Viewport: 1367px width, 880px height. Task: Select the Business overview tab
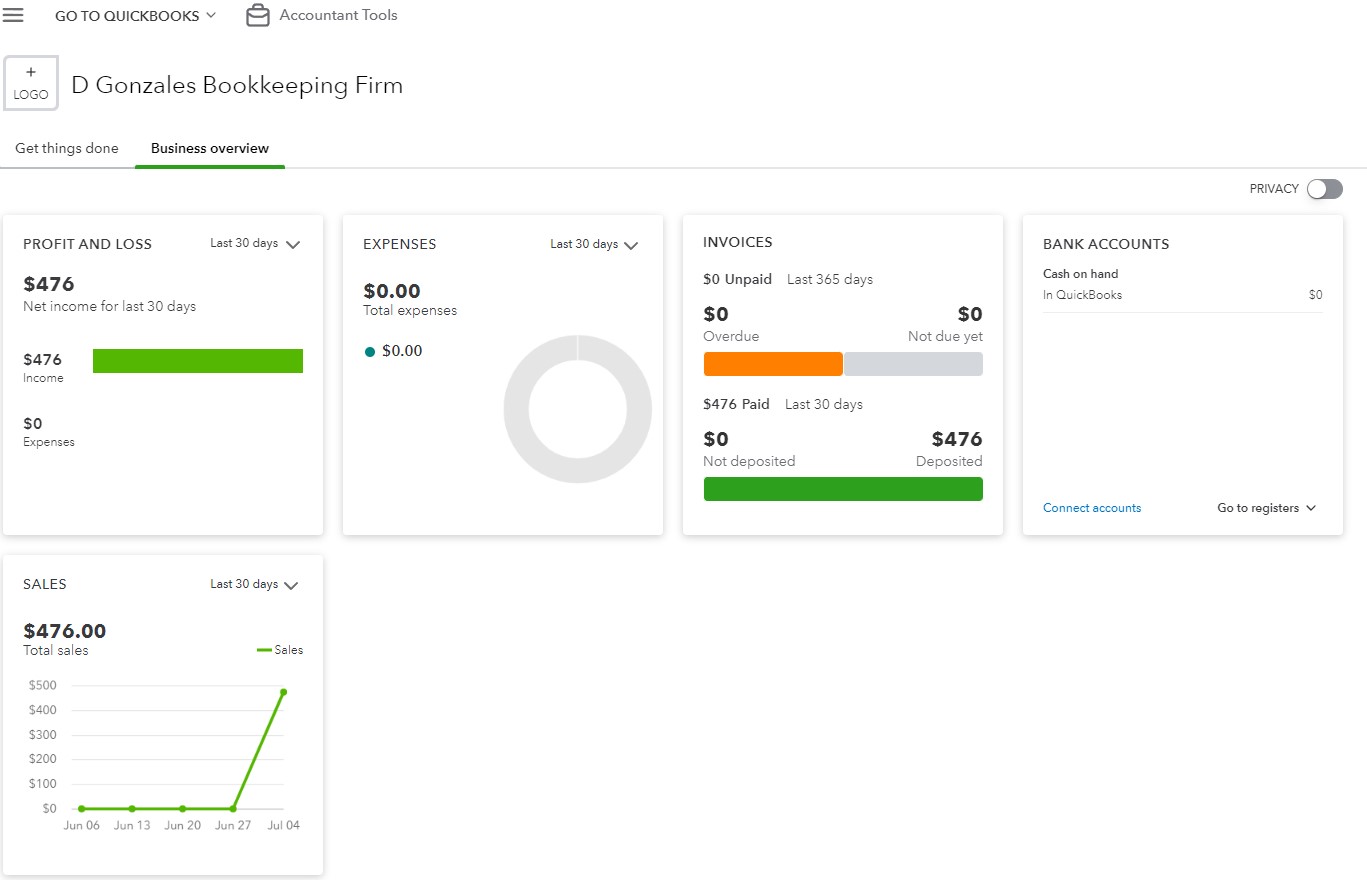pos(210,148)
